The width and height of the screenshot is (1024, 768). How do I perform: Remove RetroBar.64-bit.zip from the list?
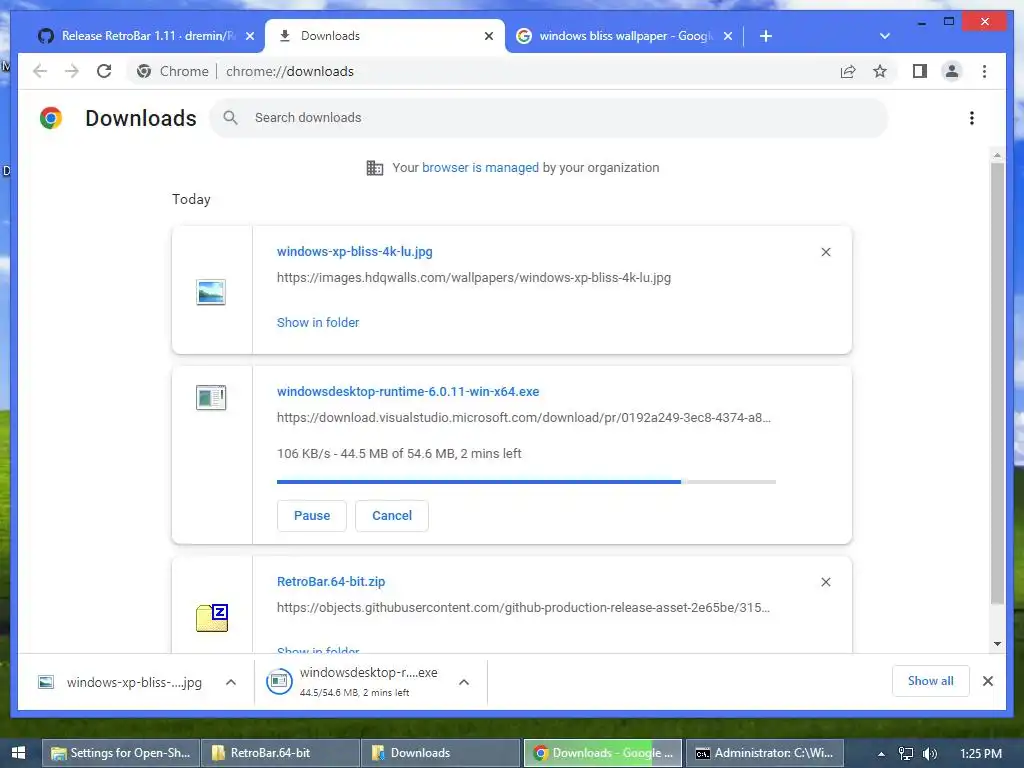tap(825, 582)
